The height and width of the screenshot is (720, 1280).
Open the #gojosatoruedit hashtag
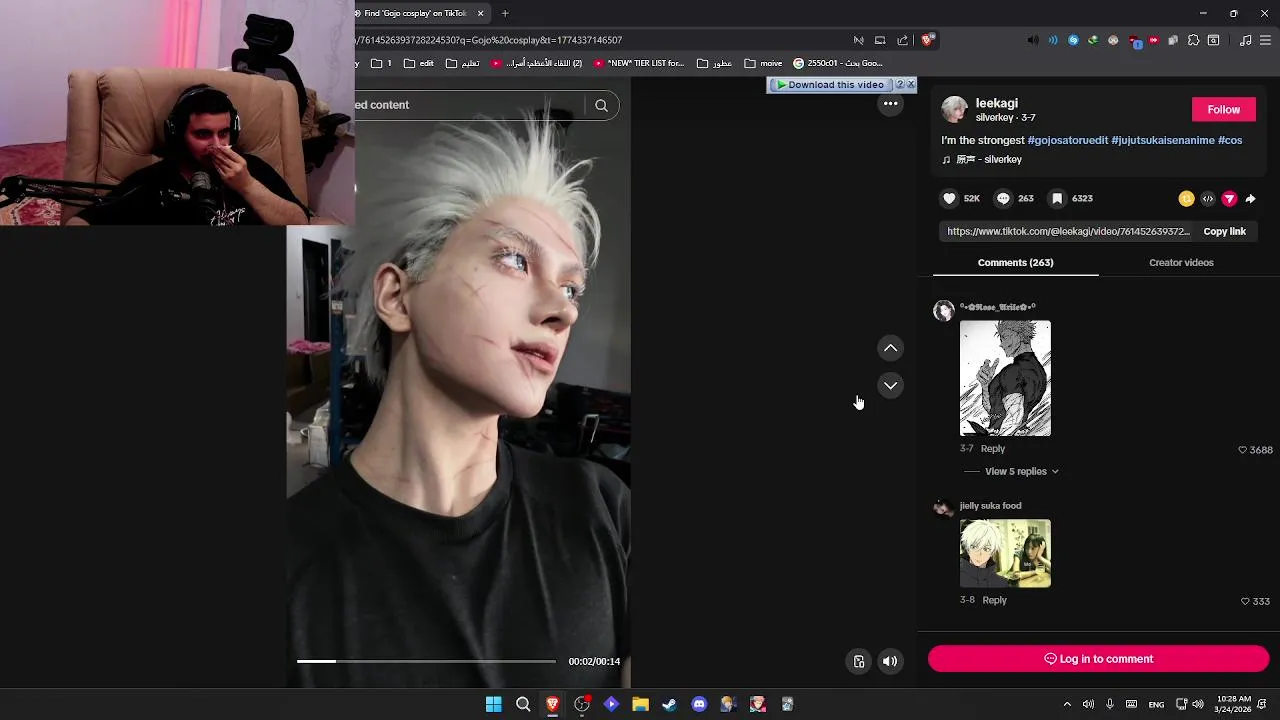[x=1067, y=140]
